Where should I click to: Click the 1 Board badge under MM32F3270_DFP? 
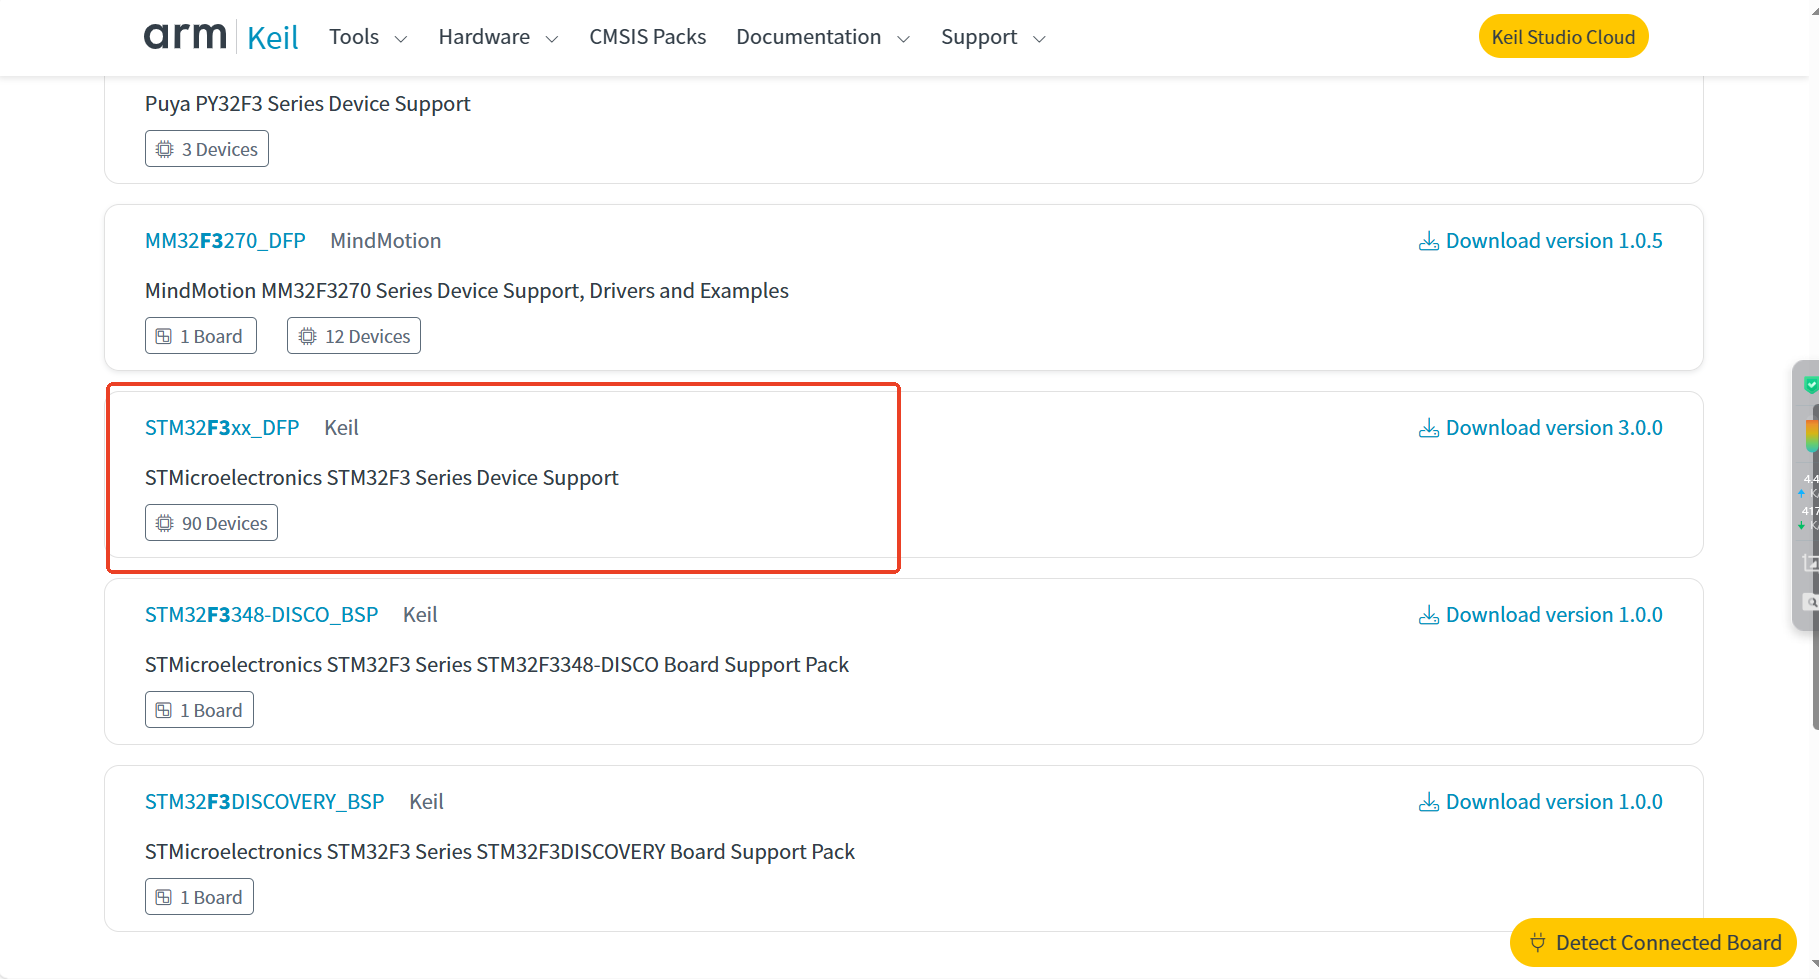pos(201,336)
